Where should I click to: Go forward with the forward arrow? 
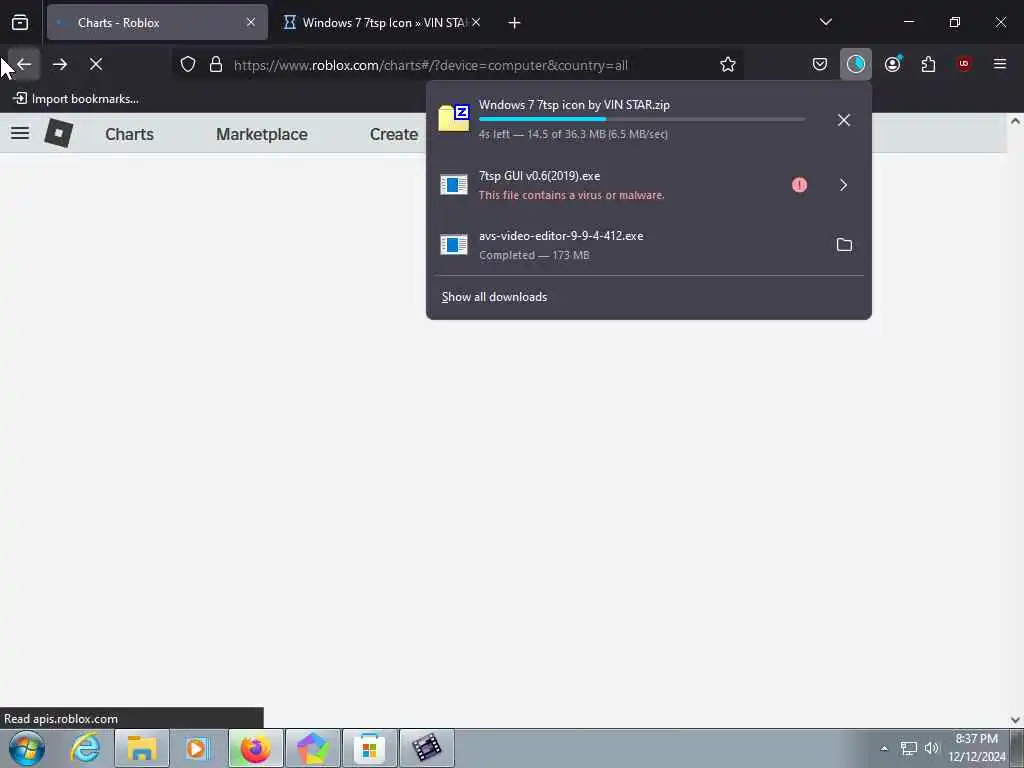(59, 65)
